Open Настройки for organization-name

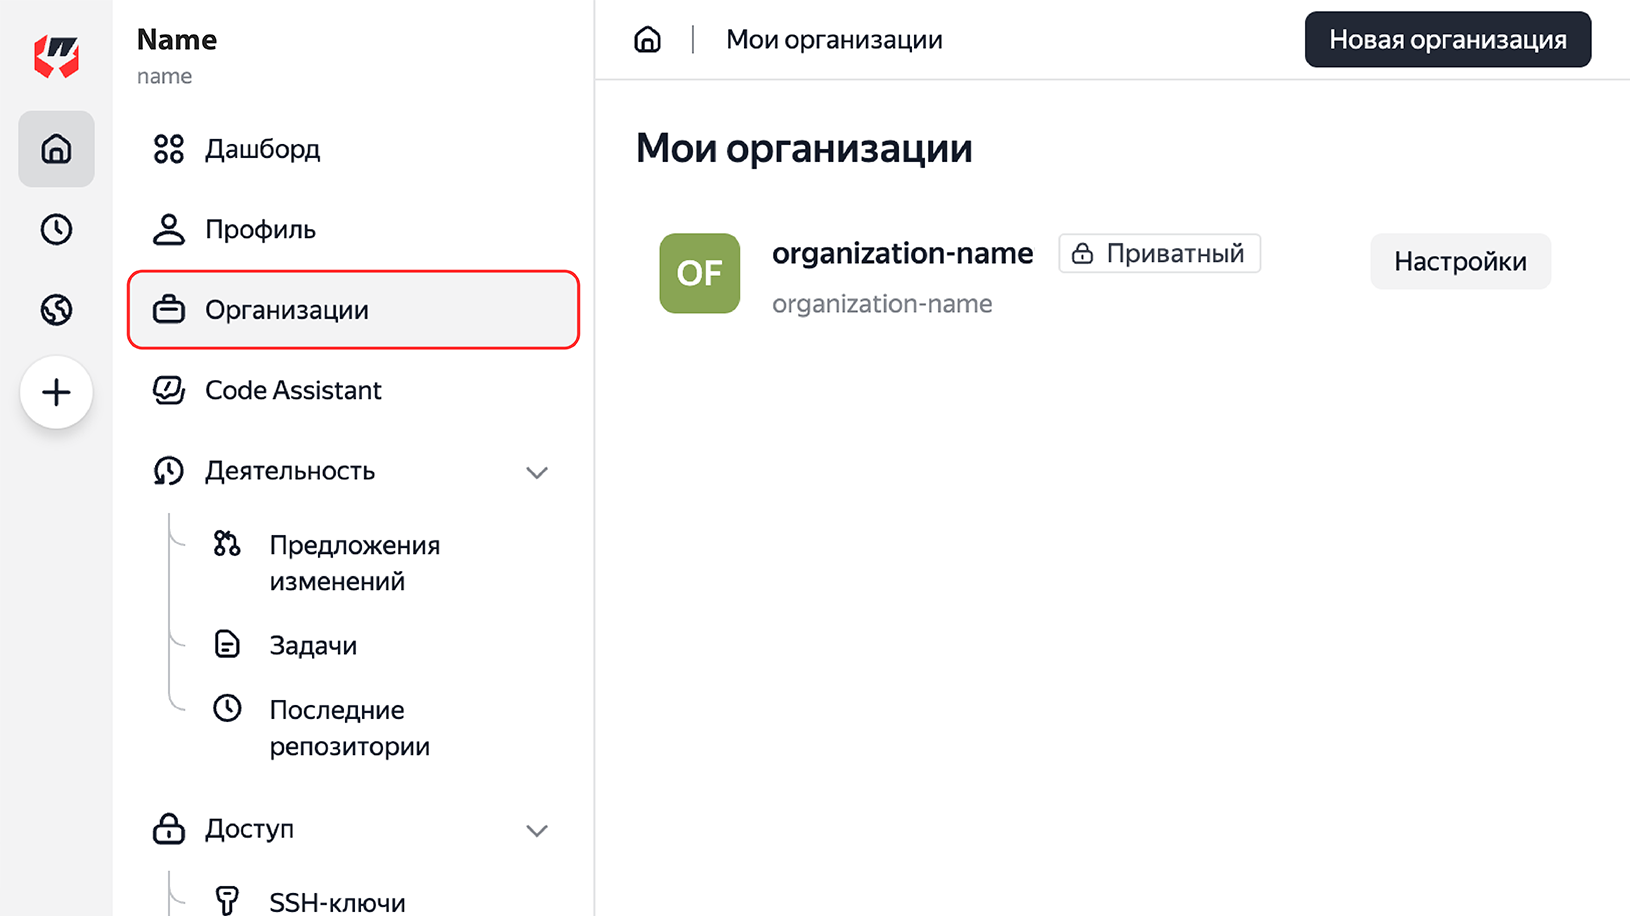[x=1460, y=261]
